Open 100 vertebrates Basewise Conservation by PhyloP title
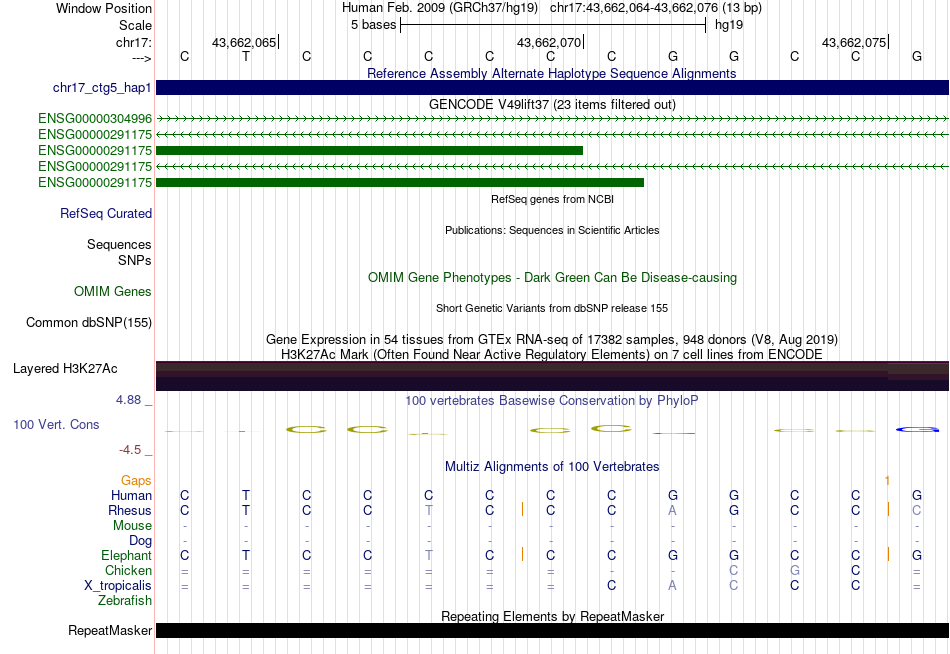Image resolution: width=950 pixels, height=654 pixels. (552, 401)
